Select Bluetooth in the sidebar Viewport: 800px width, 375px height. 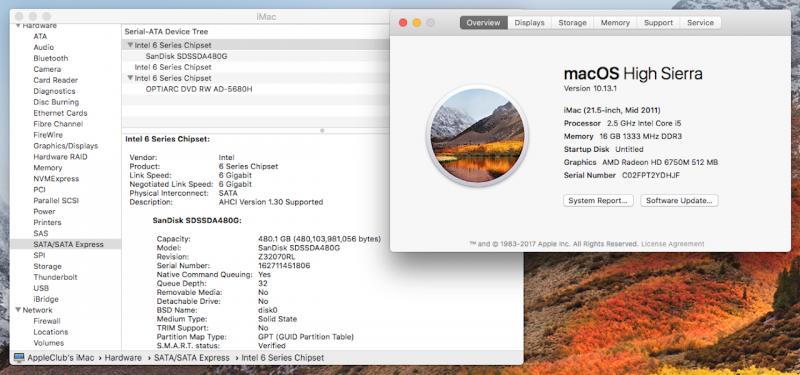point(51,58)
